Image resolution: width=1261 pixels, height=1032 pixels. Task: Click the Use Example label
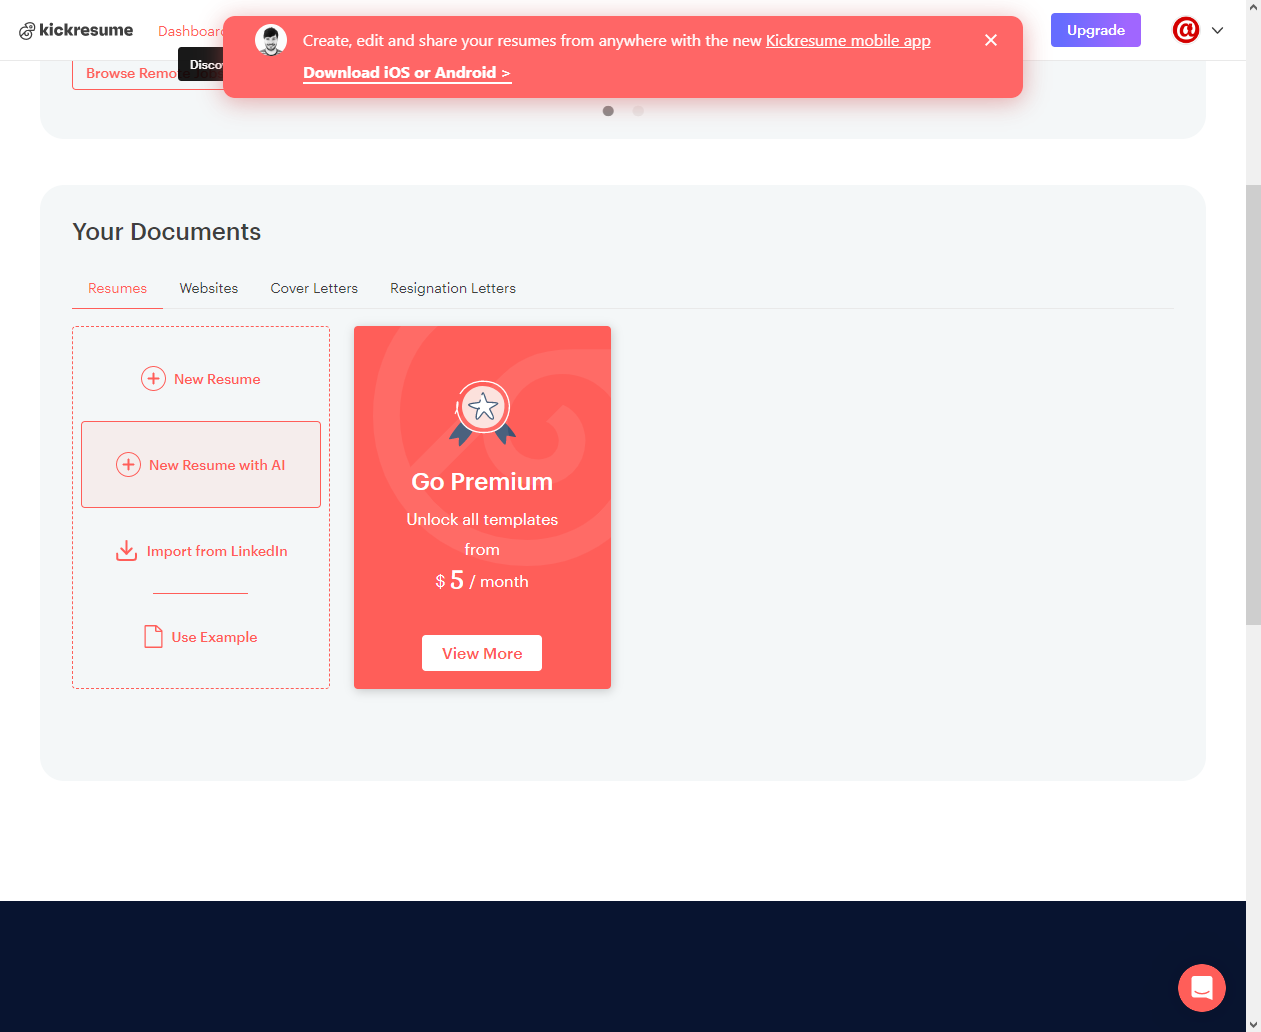tap(214, 637)
